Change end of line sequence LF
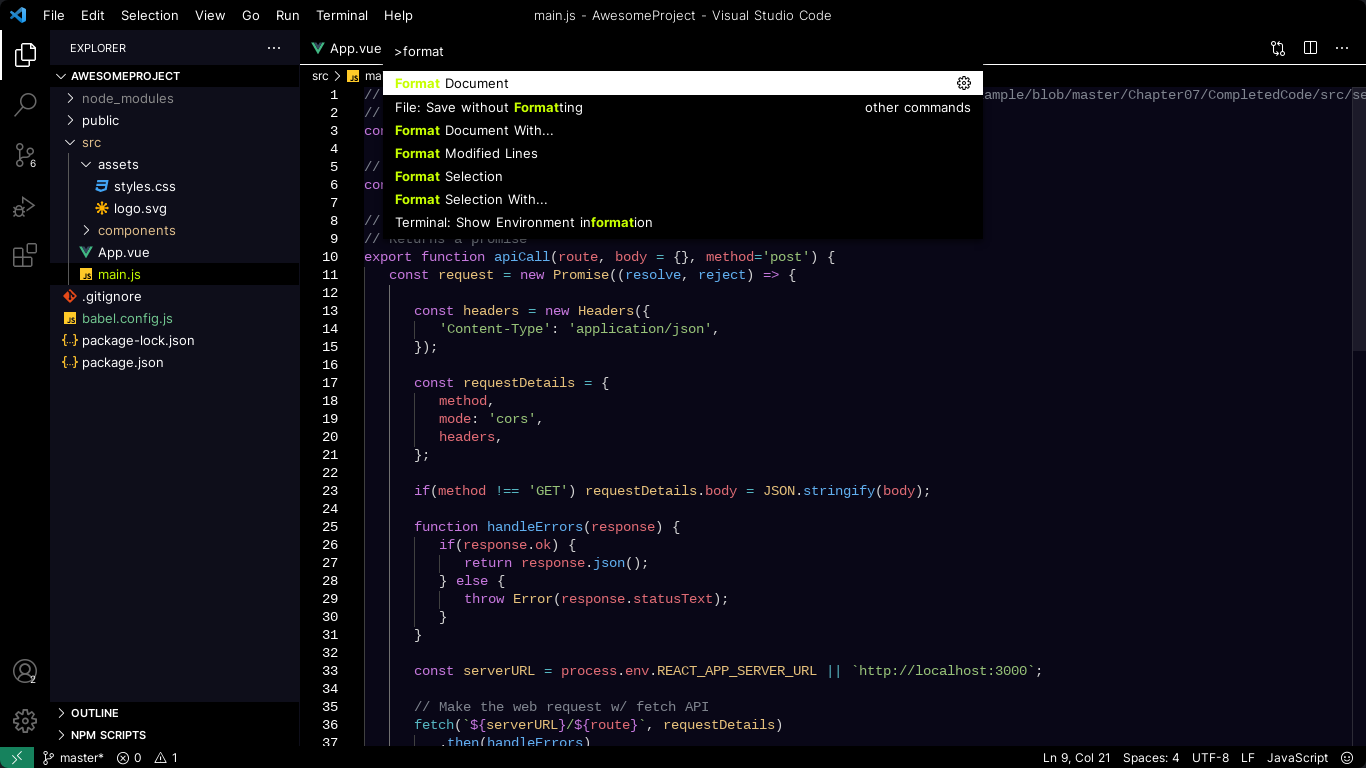This screenshot has height=768, width=1366. point(1248,758)
